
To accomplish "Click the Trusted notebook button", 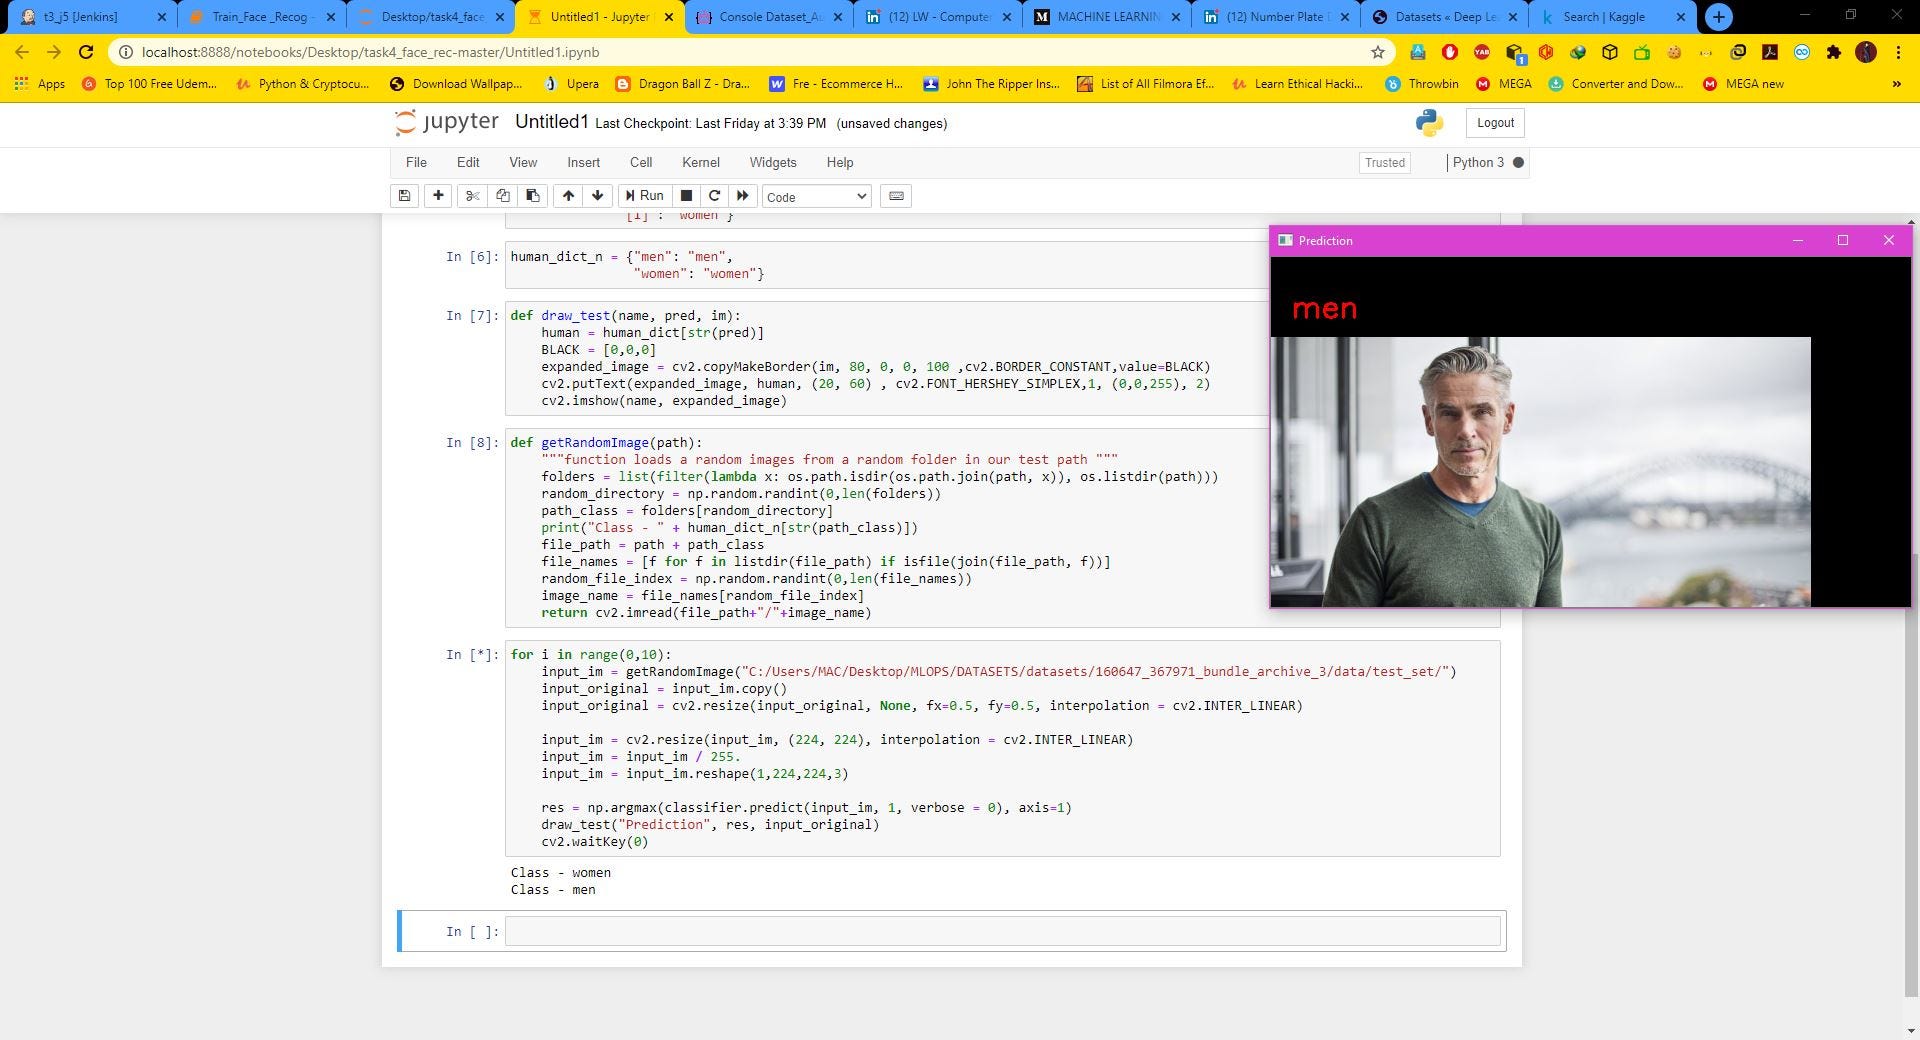I will [x=1385, y=163].
